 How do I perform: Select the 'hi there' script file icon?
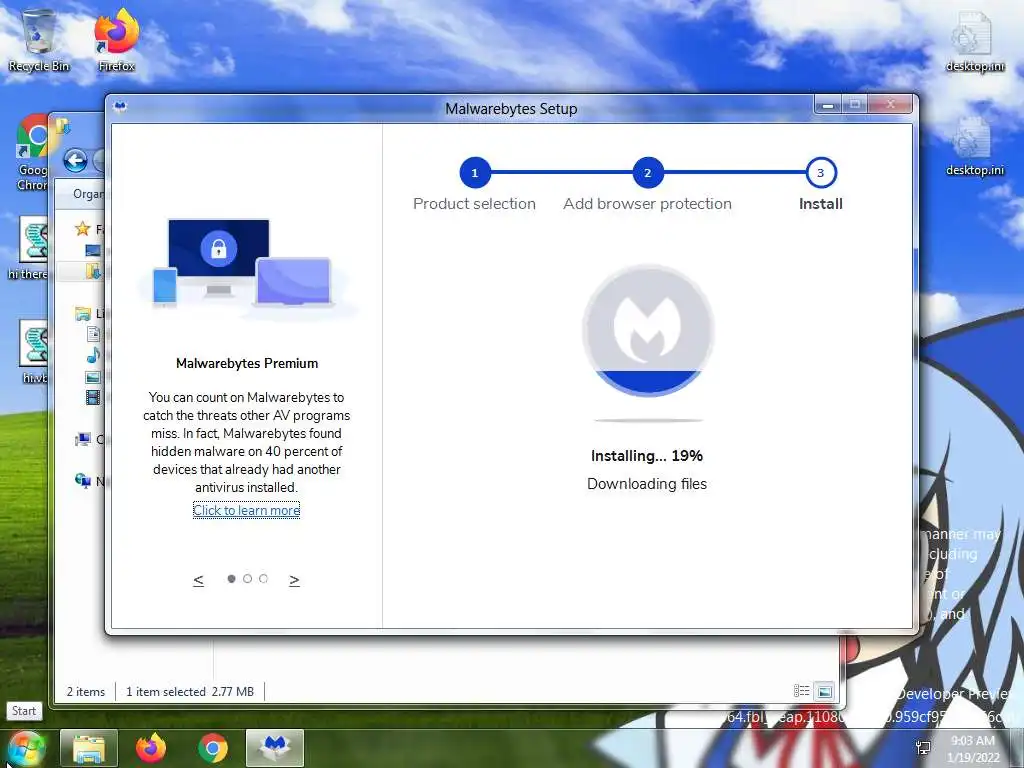[31, 248]
